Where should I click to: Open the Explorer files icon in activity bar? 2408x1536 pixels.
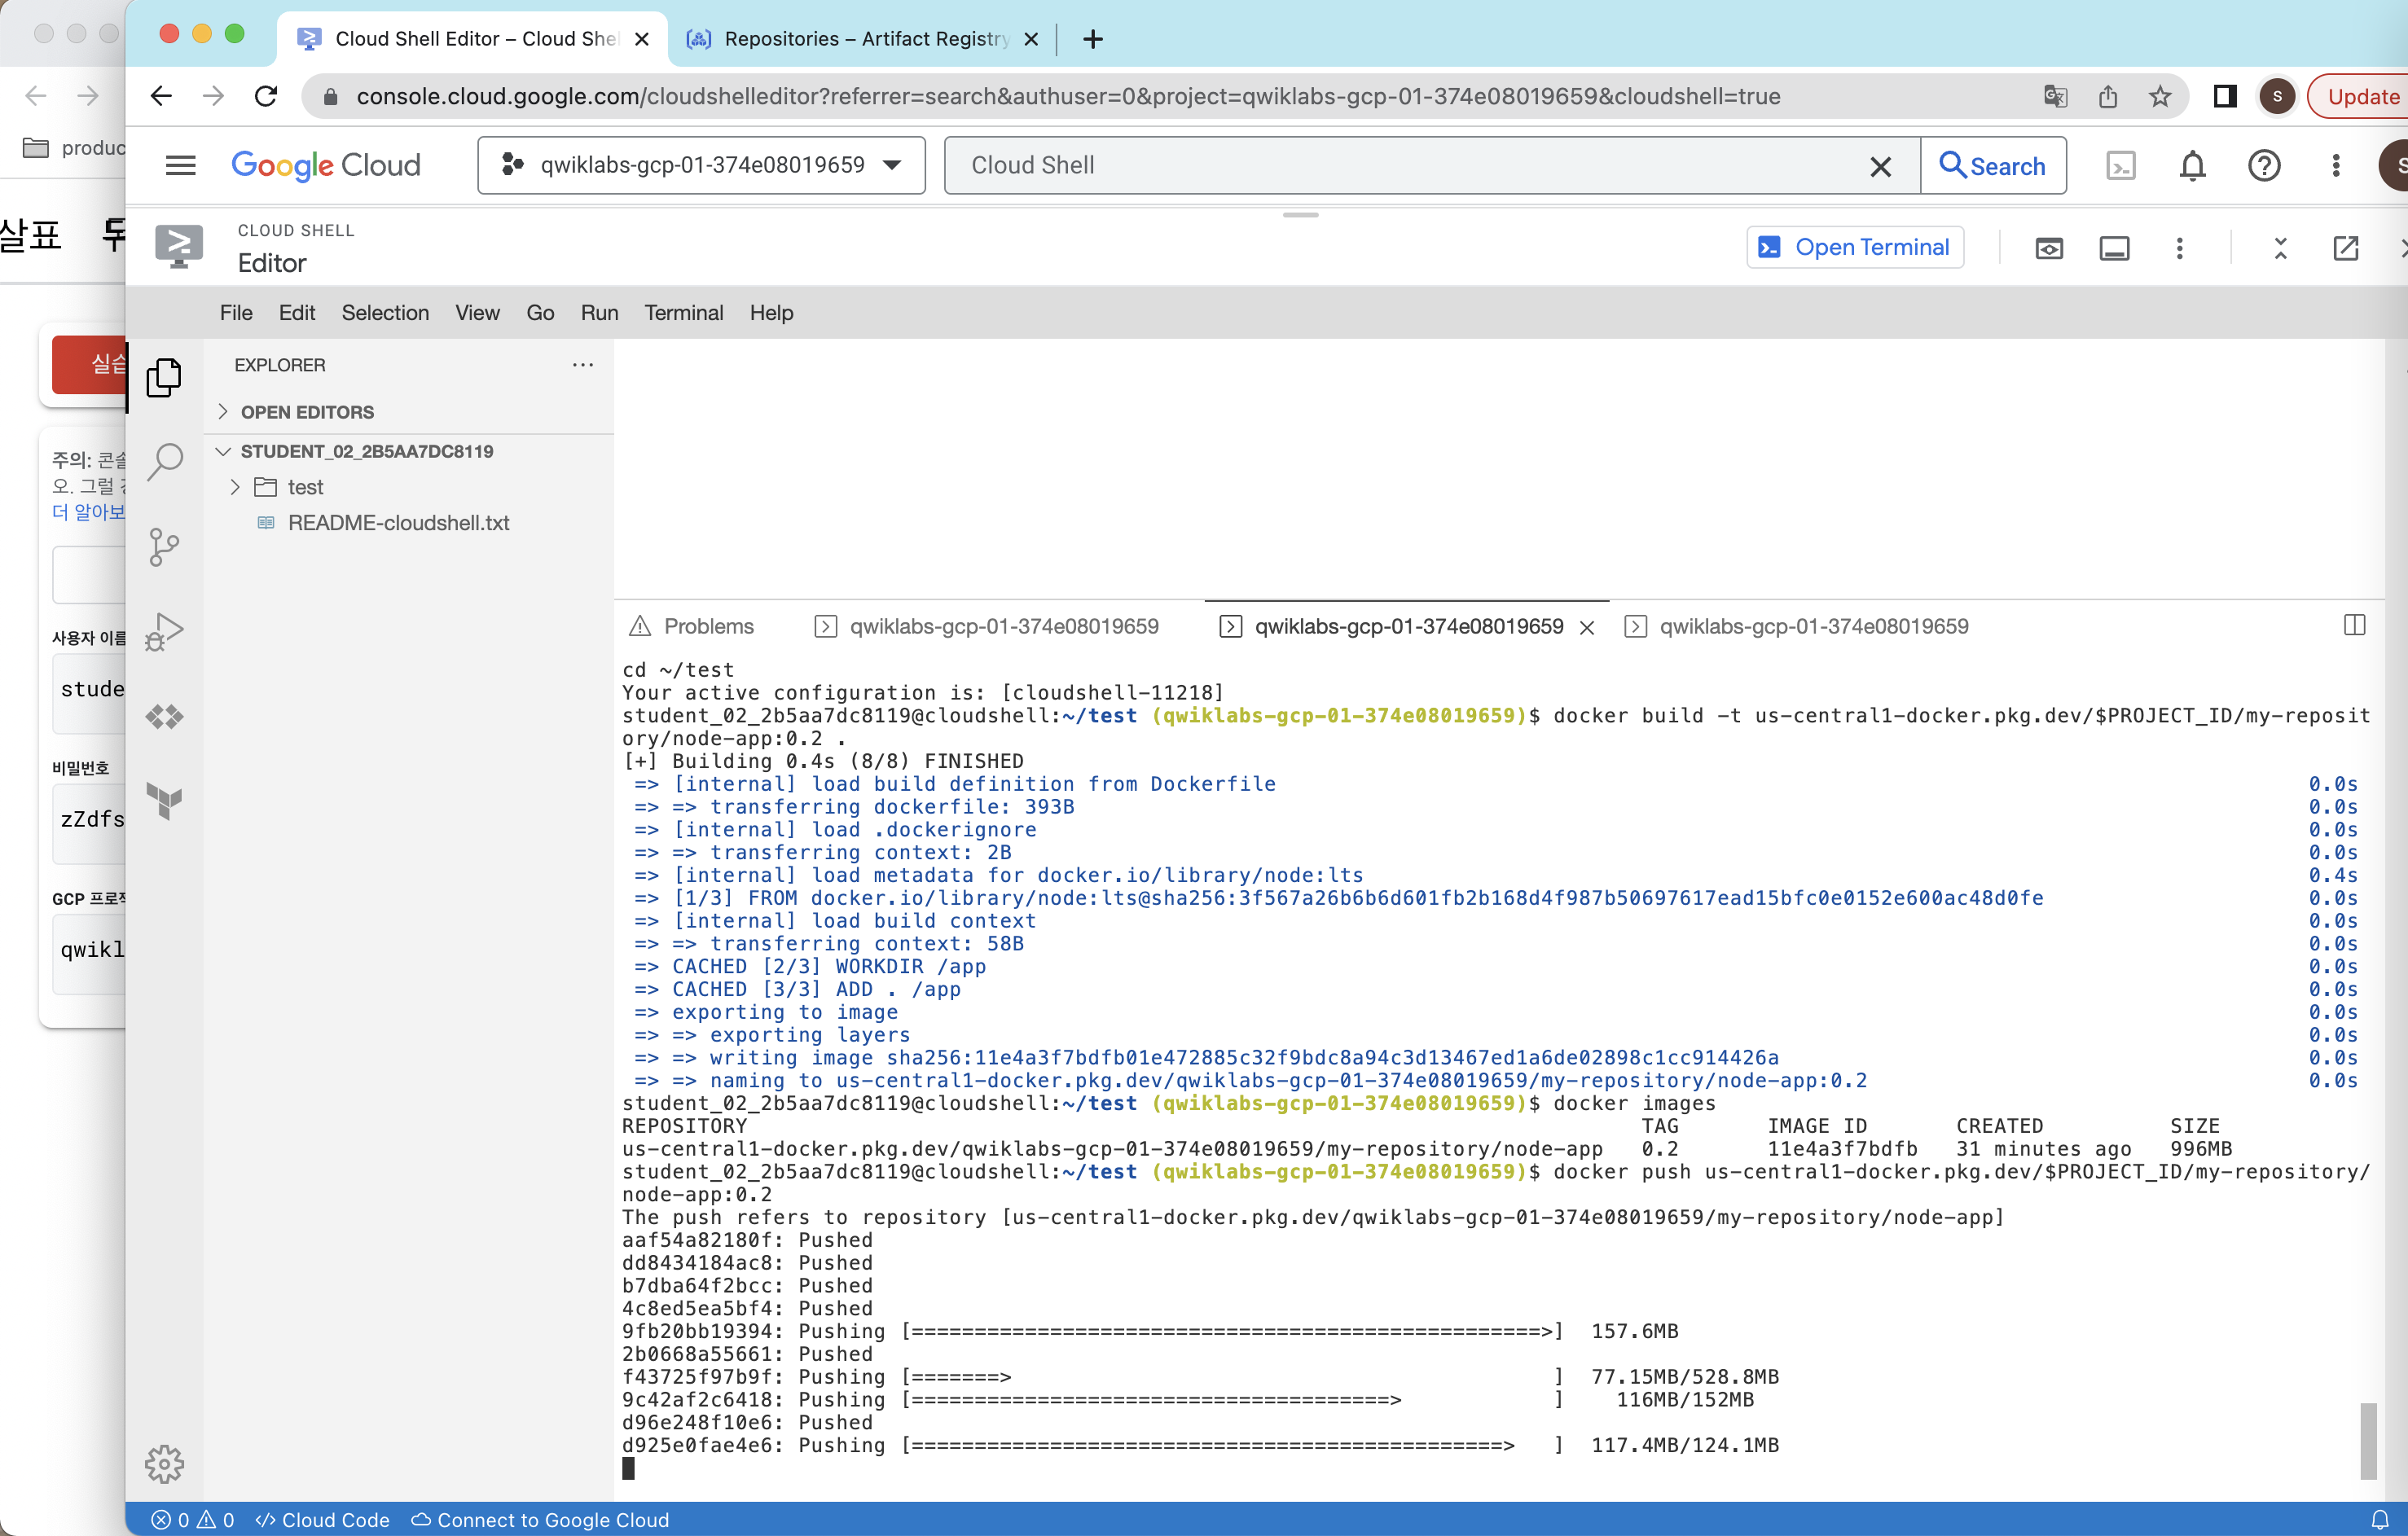(x=164, y=377)
